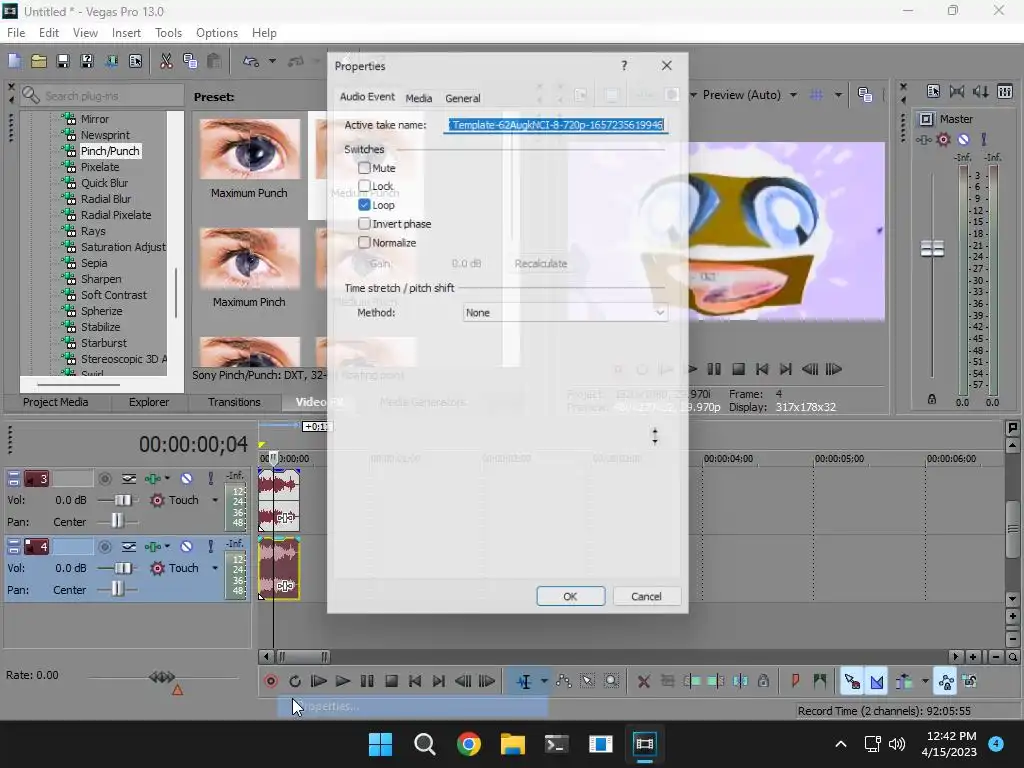Open the preview overlays grid dropdown arrow

pyautogui.click(x=837, y=95)
